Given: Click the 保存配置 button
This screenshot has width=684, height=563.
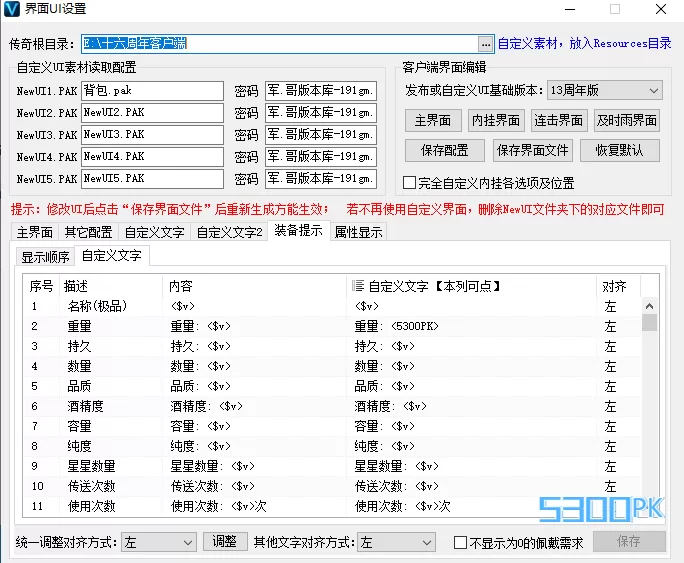Looking at the screenshot, I should pos(445,150).
